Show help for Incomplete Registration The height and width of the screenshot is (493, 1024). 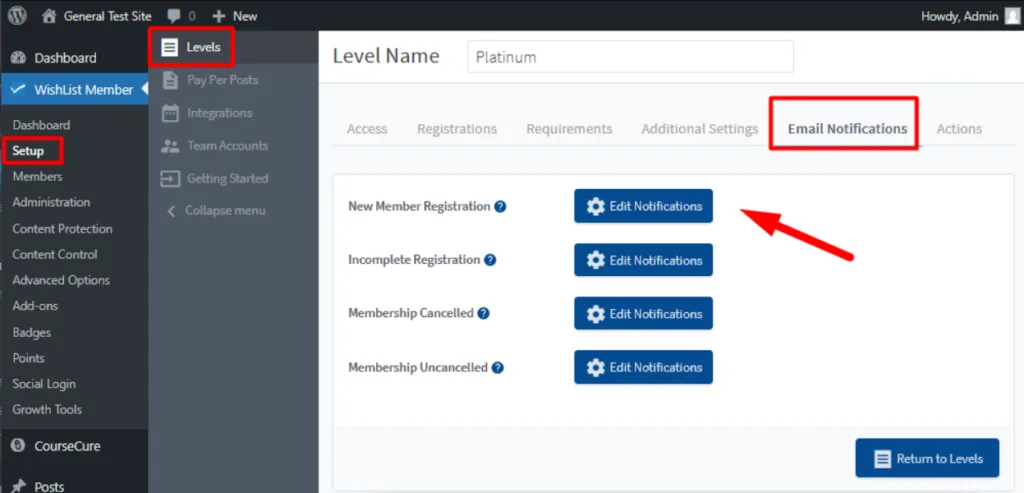(x=490, y=260)
